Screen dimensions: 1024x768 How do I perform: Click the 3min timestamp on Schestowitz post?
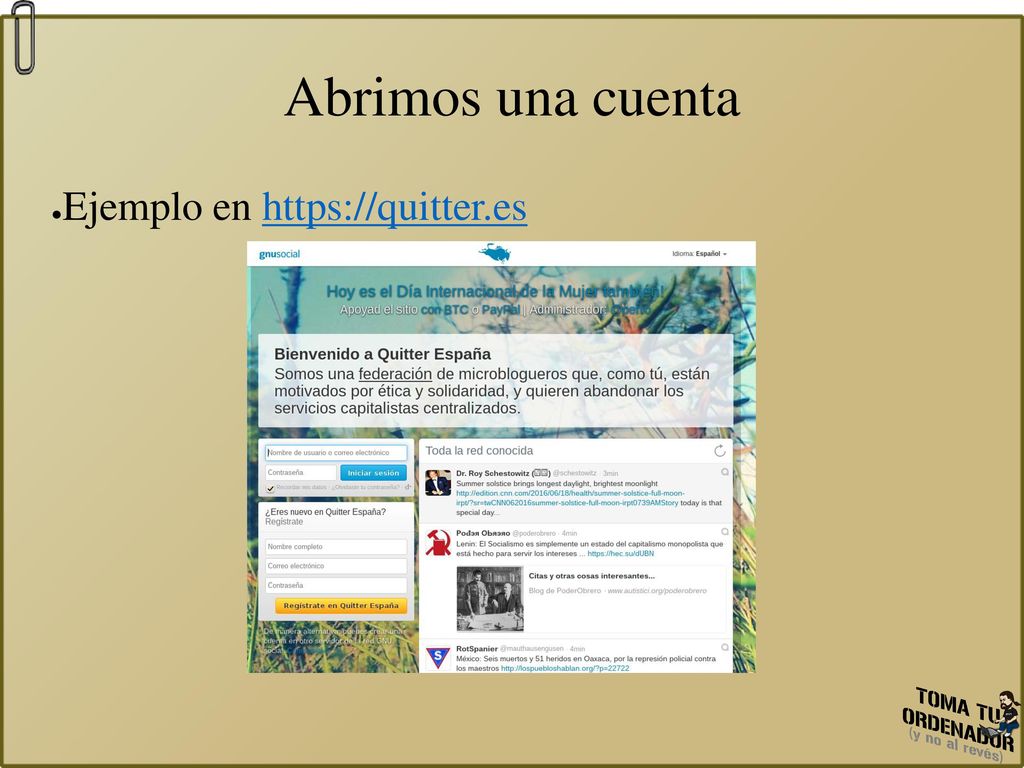click(x=611, y=473)
